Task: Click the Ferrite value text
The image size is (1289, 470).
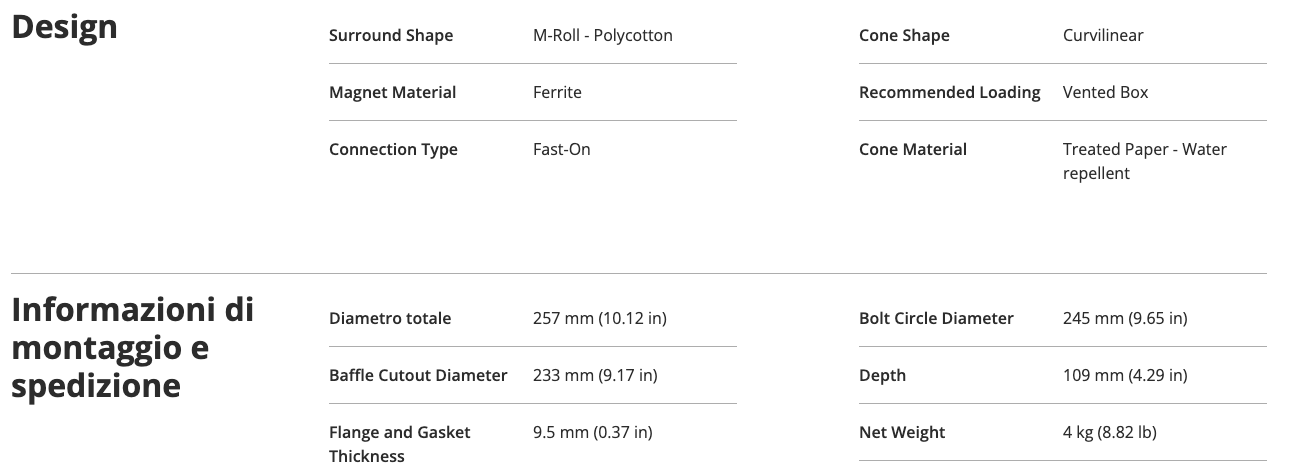Action: pos(557,93)
